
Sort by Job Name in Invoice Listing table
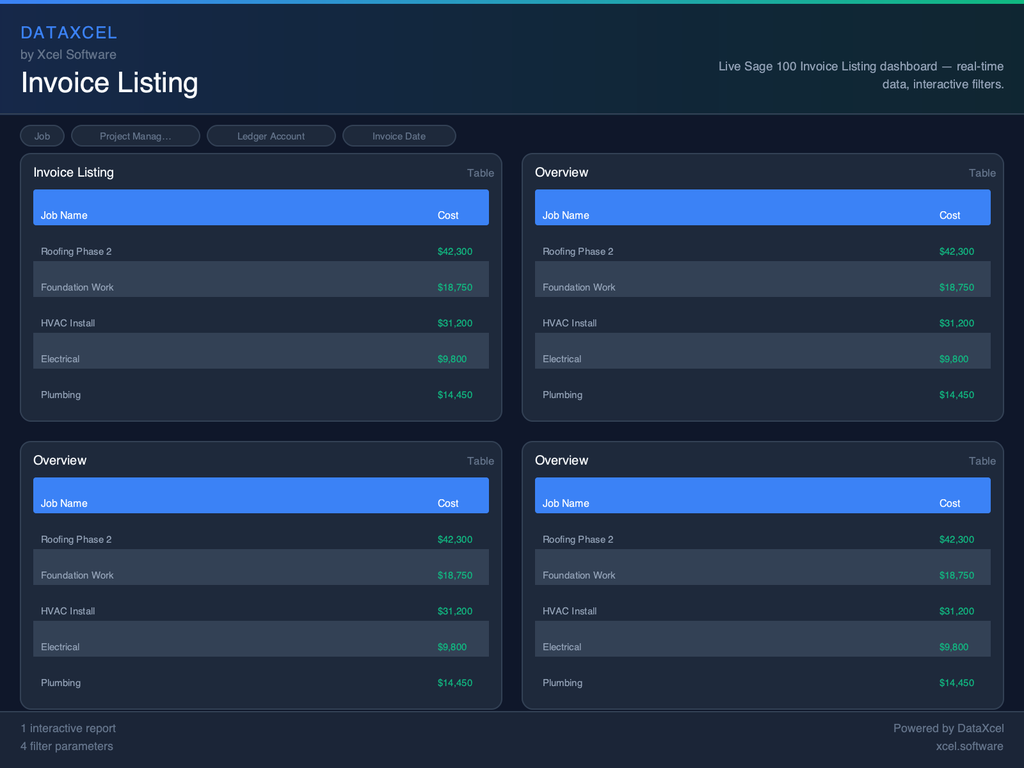coord(64,215)
